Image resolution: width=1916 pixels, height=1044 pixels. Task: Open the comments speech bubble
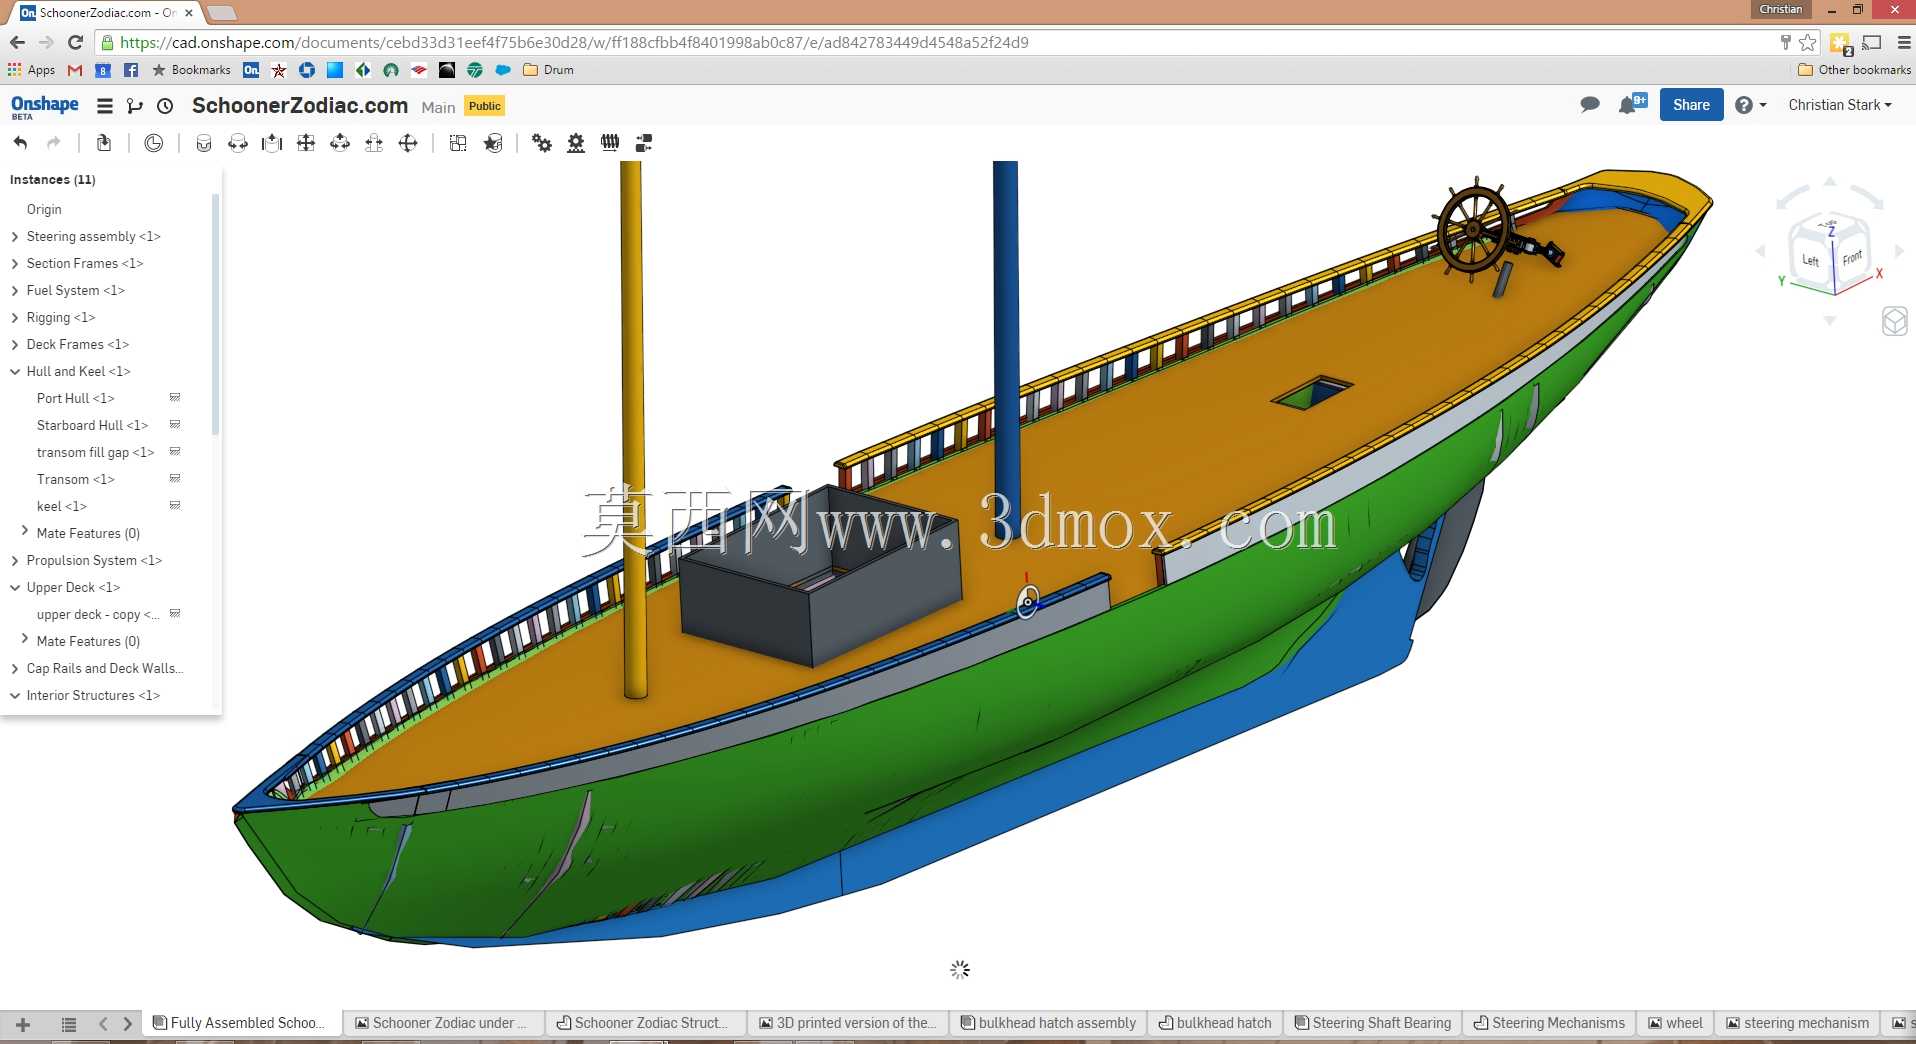click(1590, 105)
